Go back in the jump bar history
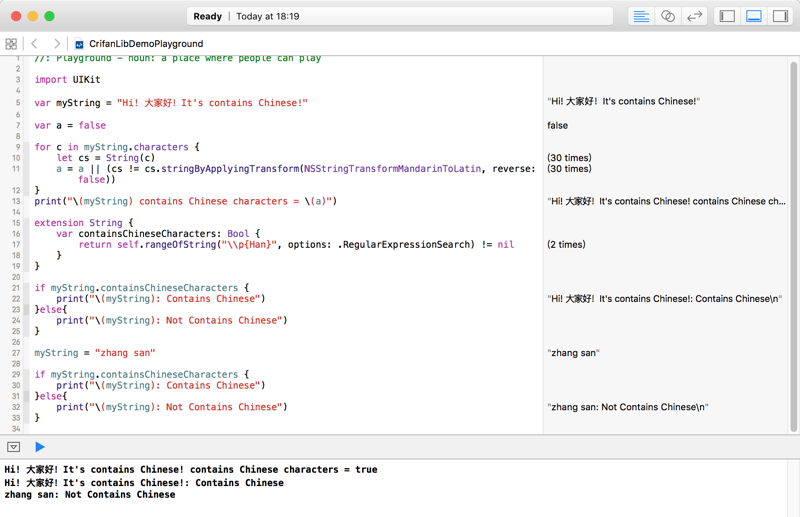Screen dimensions: 800x517 [34, 44]
